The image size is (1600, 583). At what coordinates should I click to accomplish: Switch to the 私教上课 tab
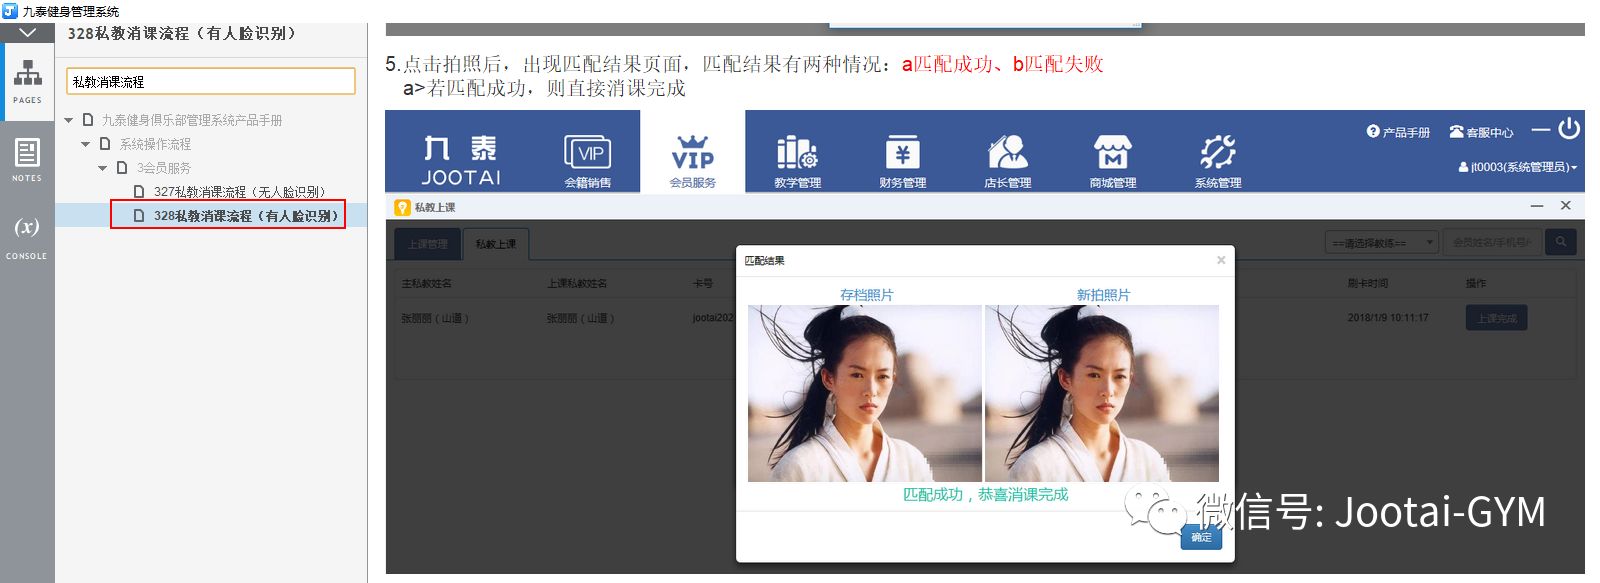(x=495, y=244)
